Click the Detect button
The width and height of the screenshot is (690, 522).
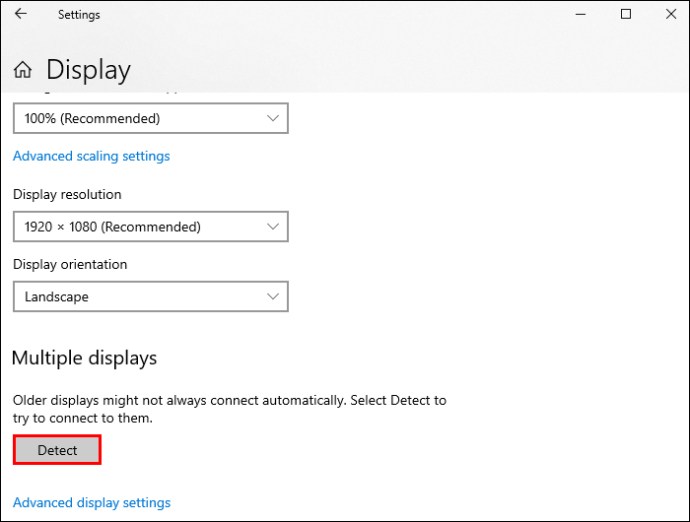(x=57, y=450)
